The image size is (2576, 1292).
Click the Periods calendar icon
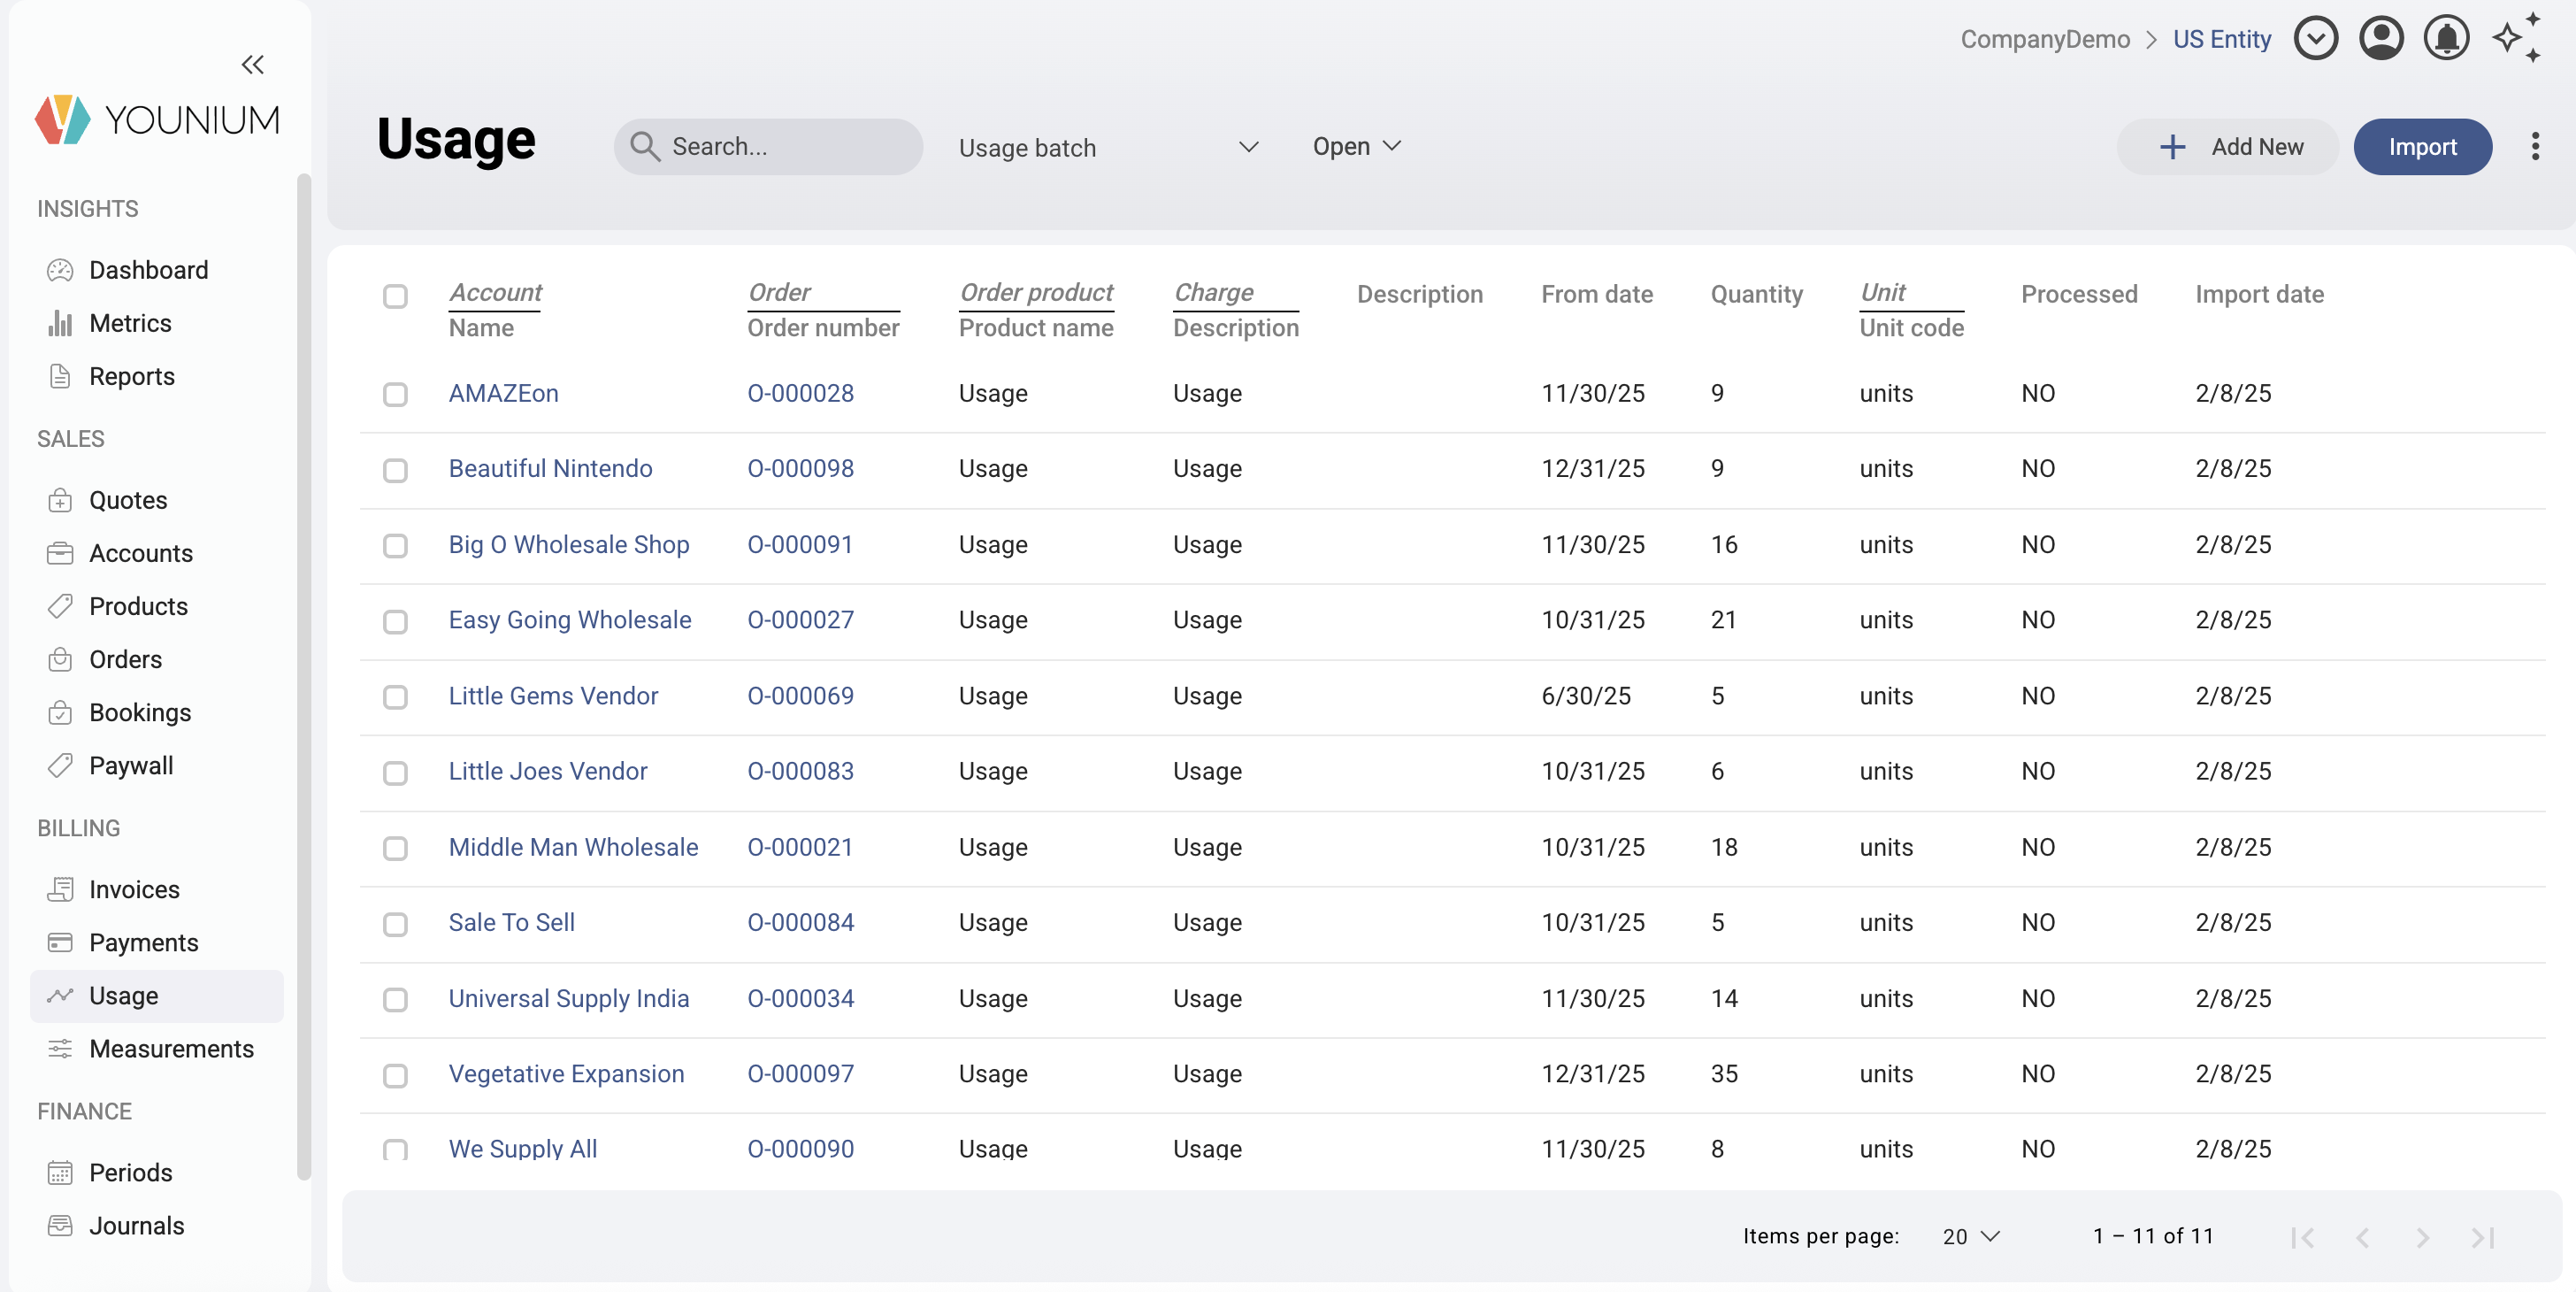(60, 1172)
